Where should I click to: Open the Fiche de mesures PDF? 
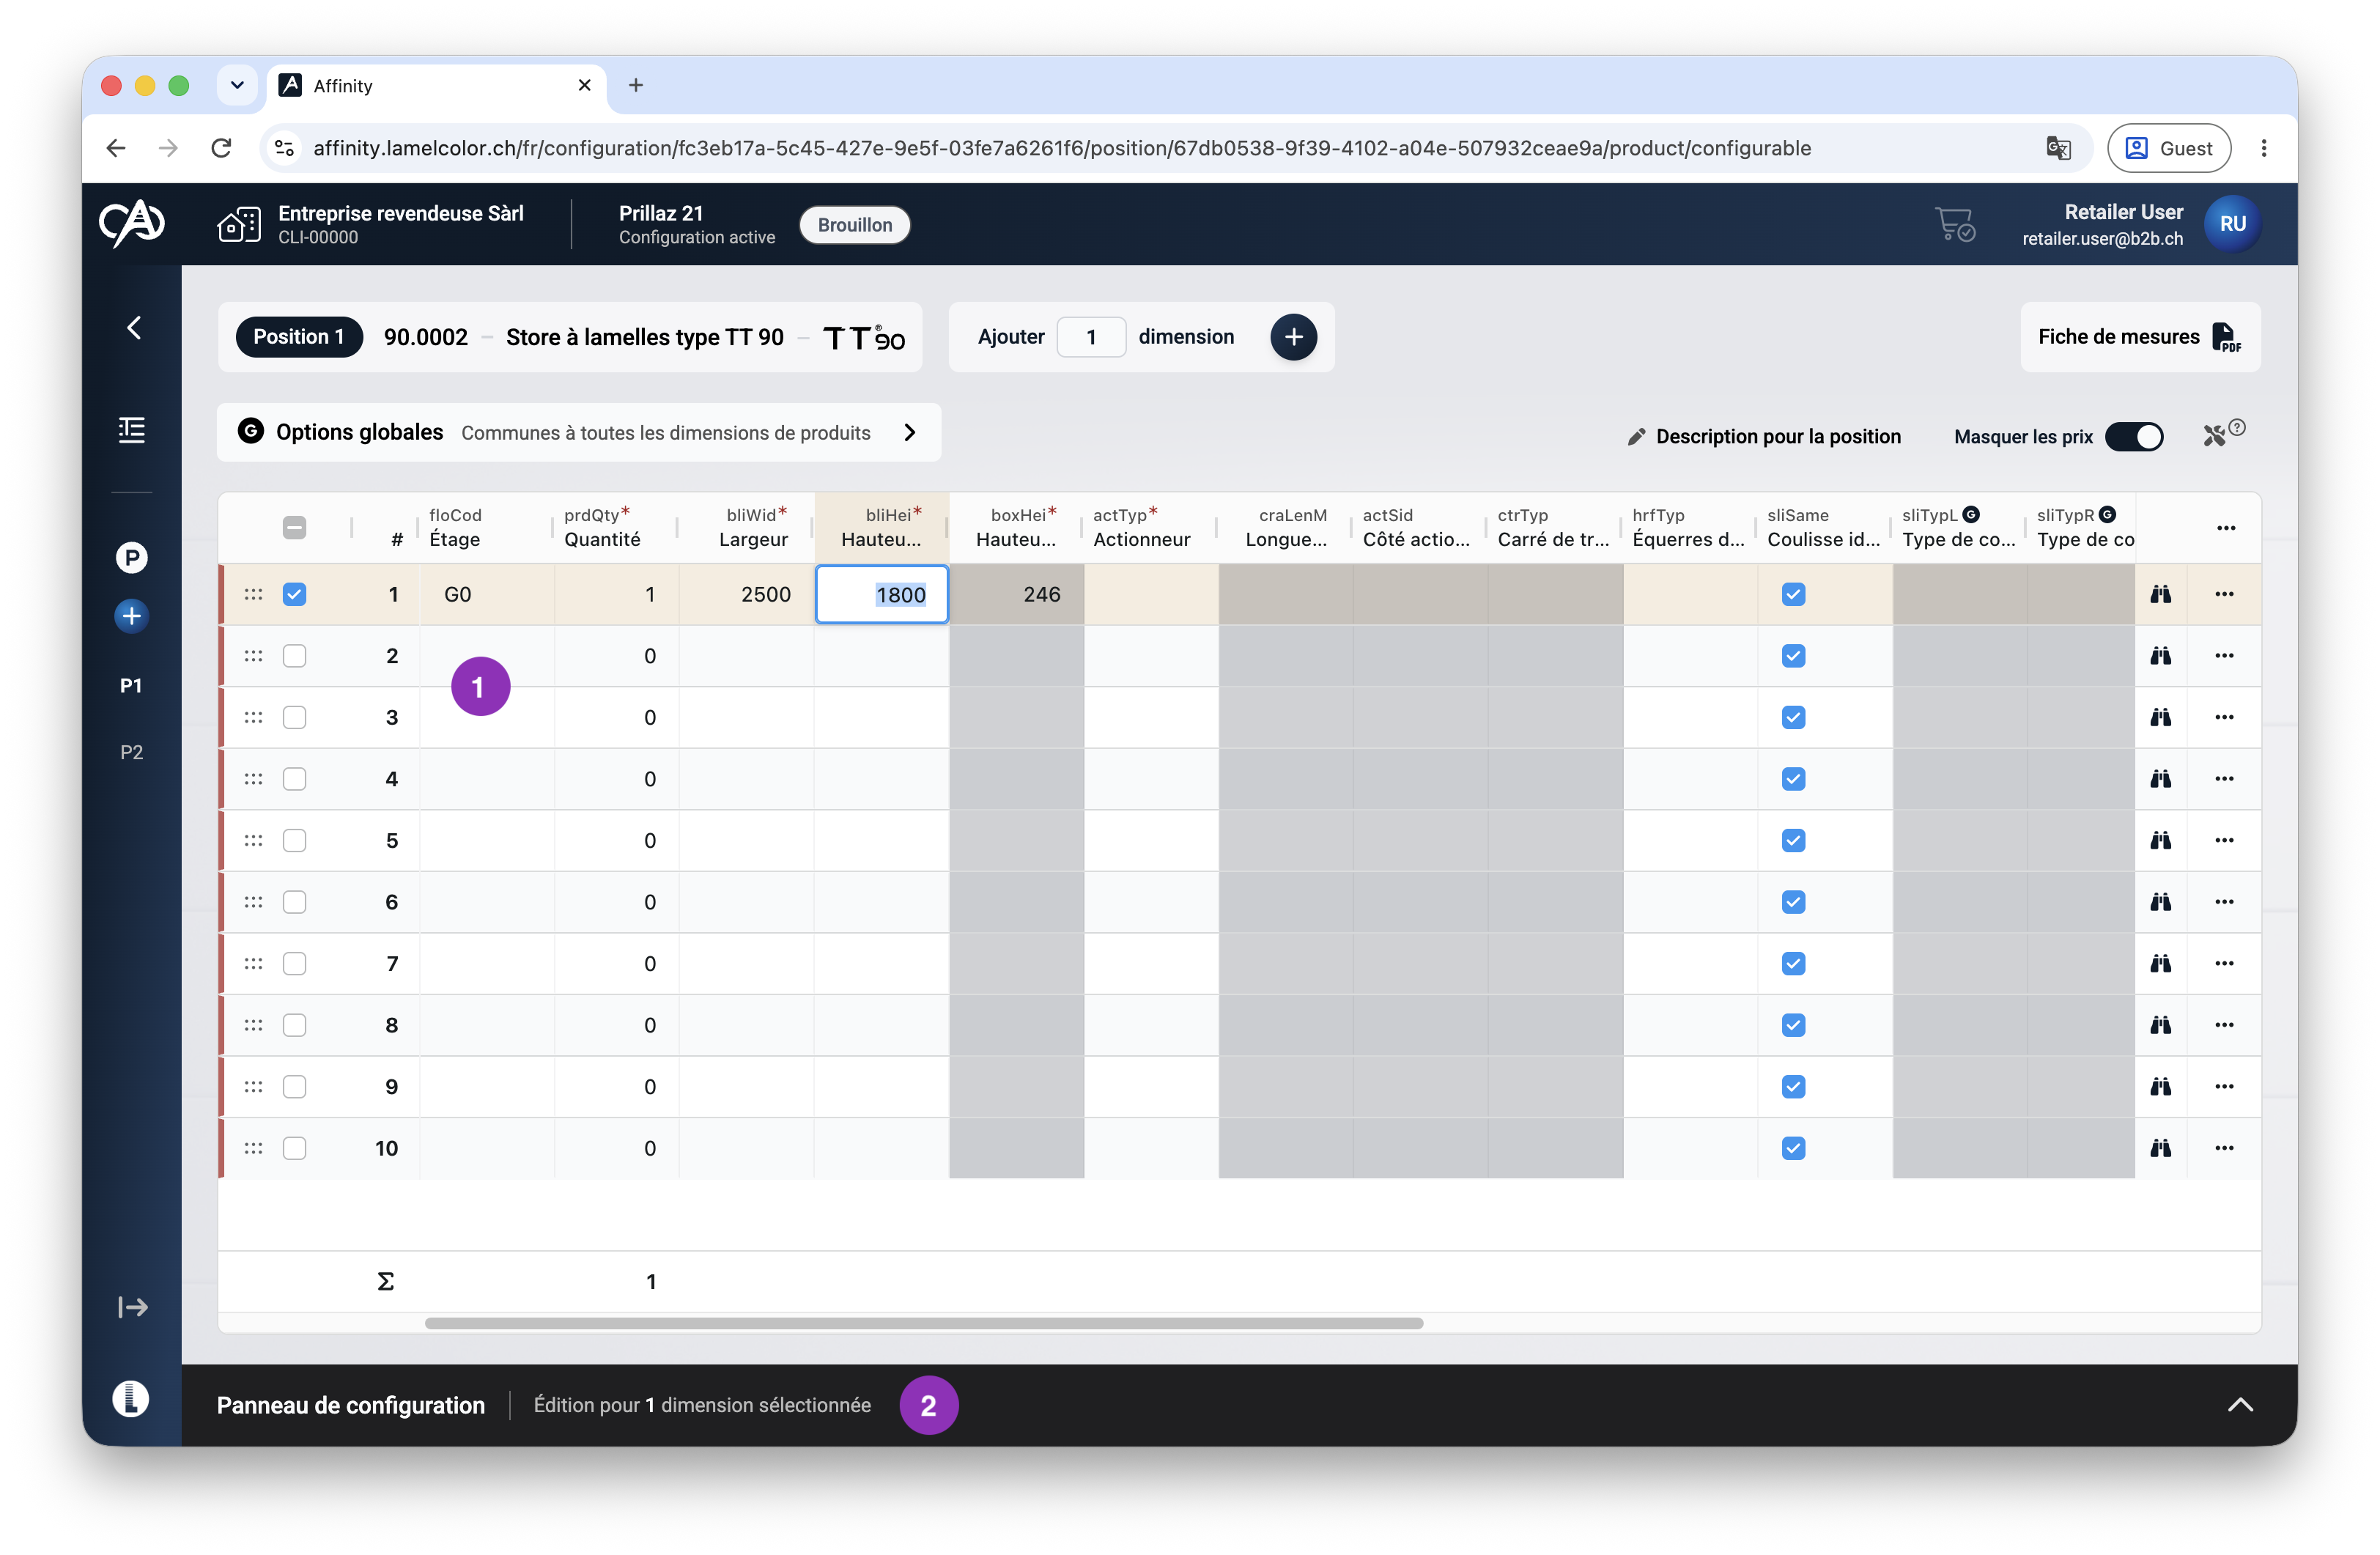[x=2140, y=337]
